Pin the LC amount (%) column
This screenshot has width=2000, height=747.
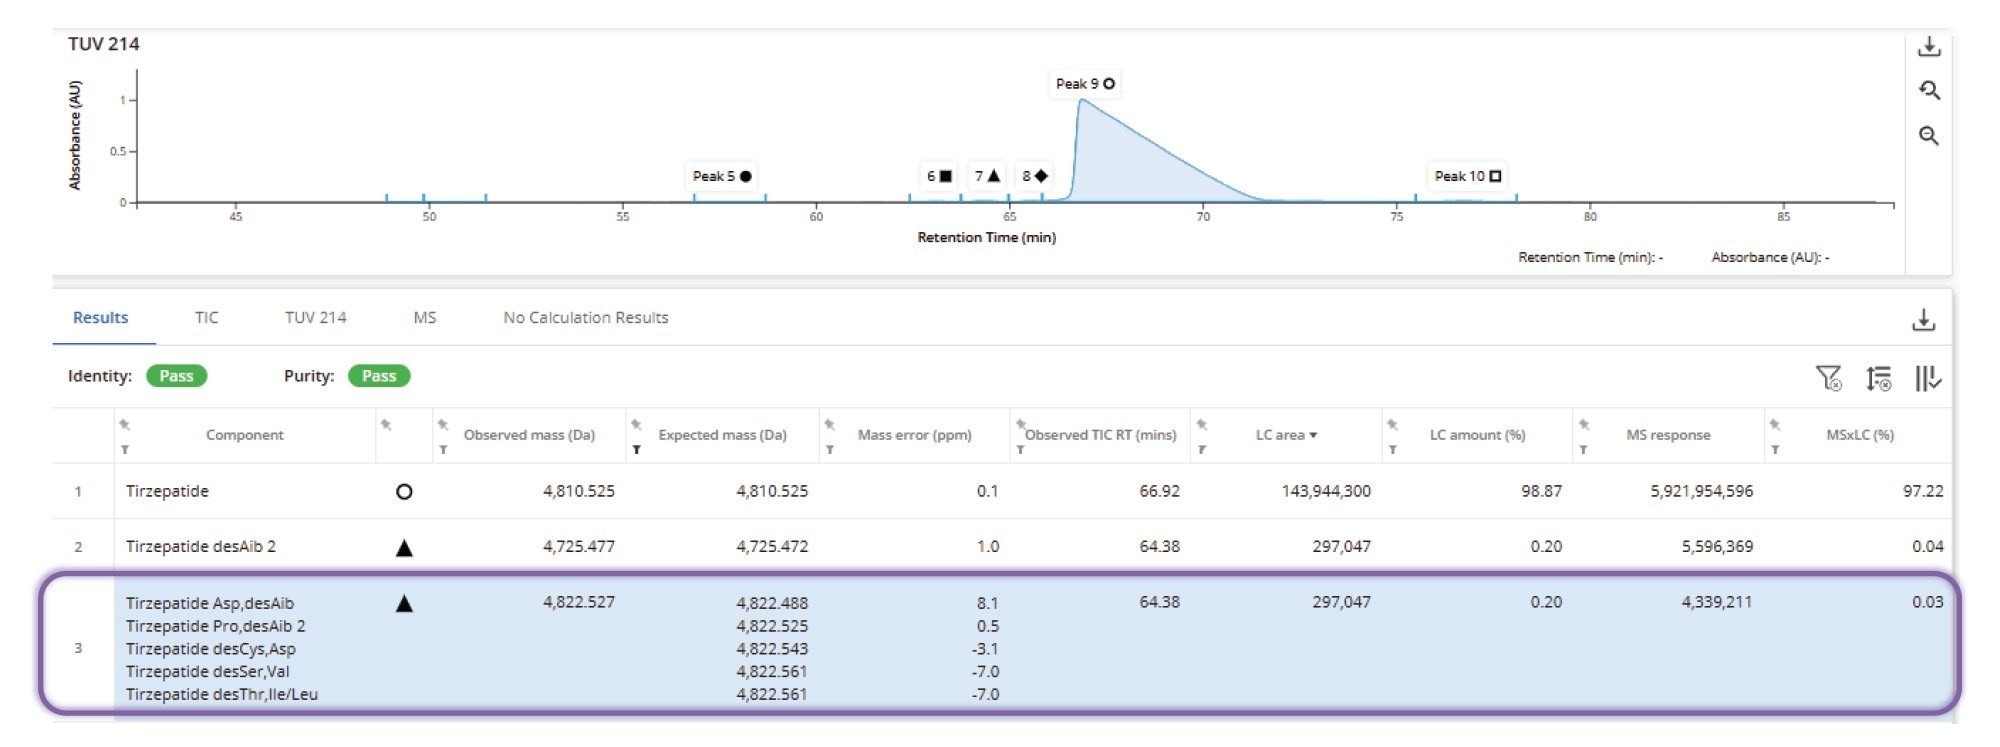coord(1393,424)
